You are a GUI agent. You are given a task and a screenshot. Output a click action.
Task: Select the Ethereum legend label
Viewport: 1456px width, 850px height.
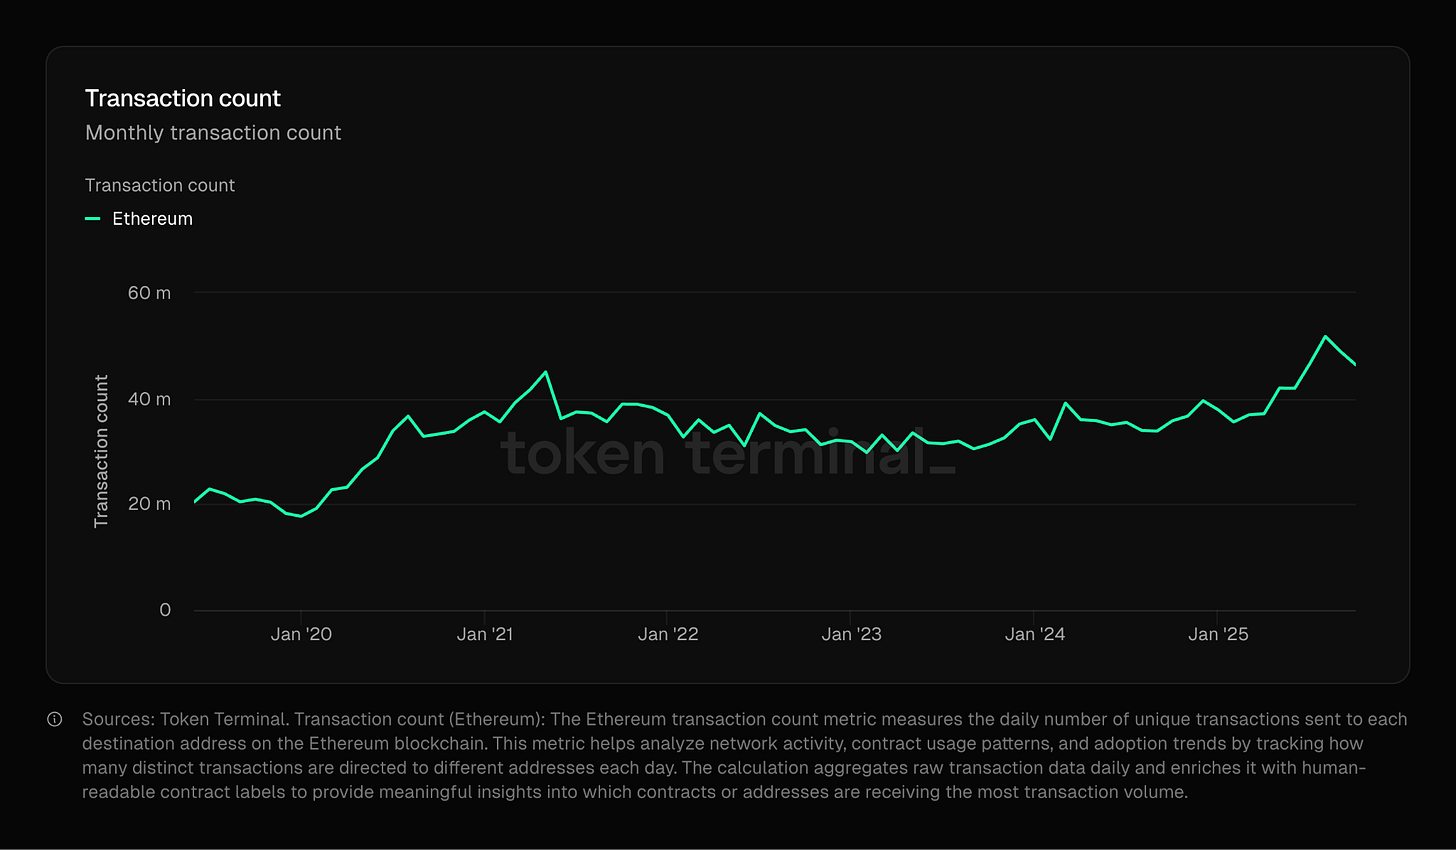click(x=152, y=219)
